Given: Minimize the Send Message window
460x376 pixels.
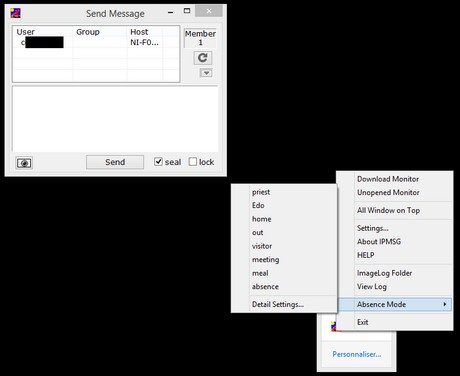Looking at the screenshot, I should coord(171,12).
